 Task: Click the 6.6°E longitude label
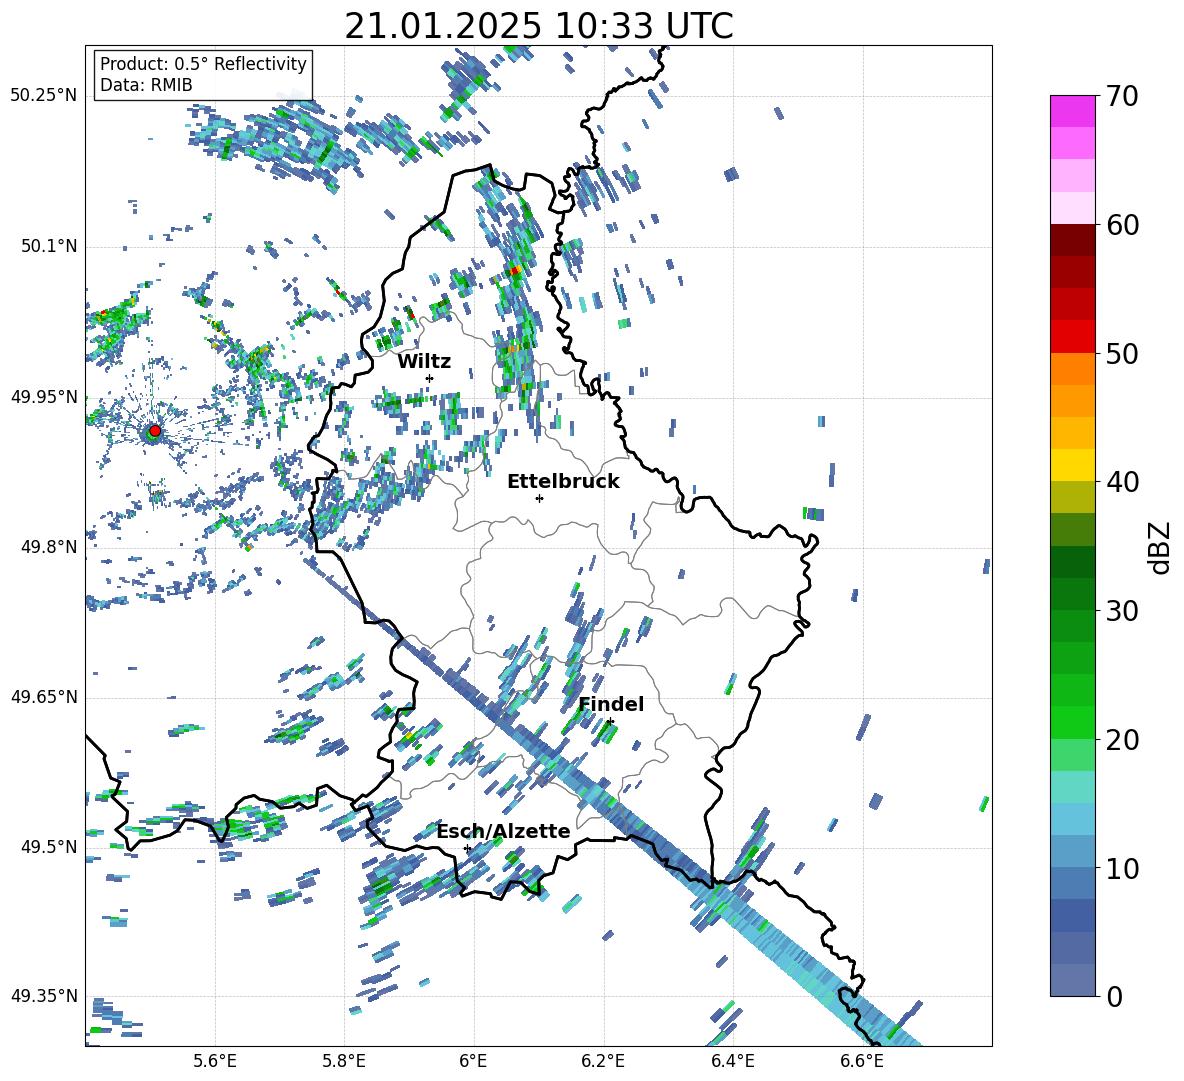[x=862, y=1061]
